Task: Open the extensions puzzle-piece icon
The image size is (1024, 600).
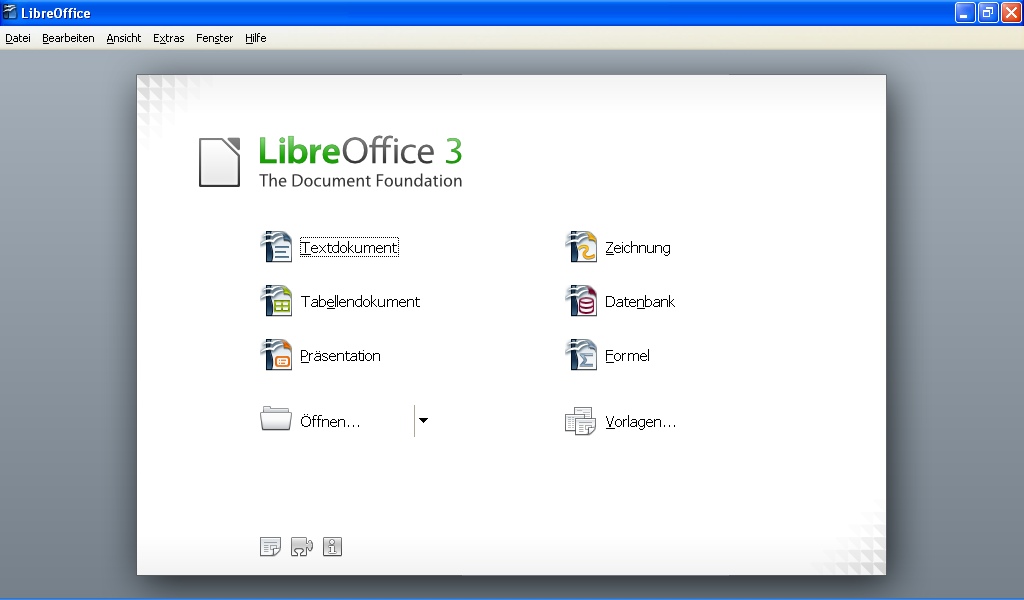Action: (x=302, y=547)
